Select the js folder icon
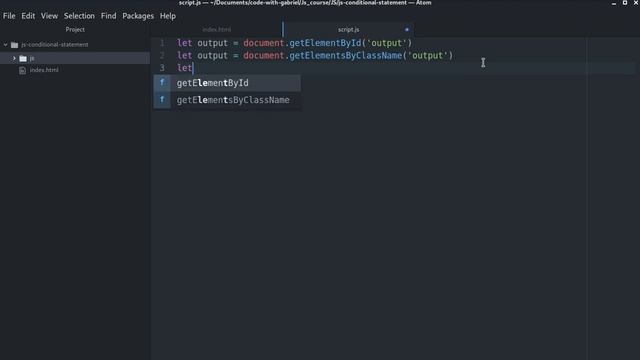 coord(23,59)
